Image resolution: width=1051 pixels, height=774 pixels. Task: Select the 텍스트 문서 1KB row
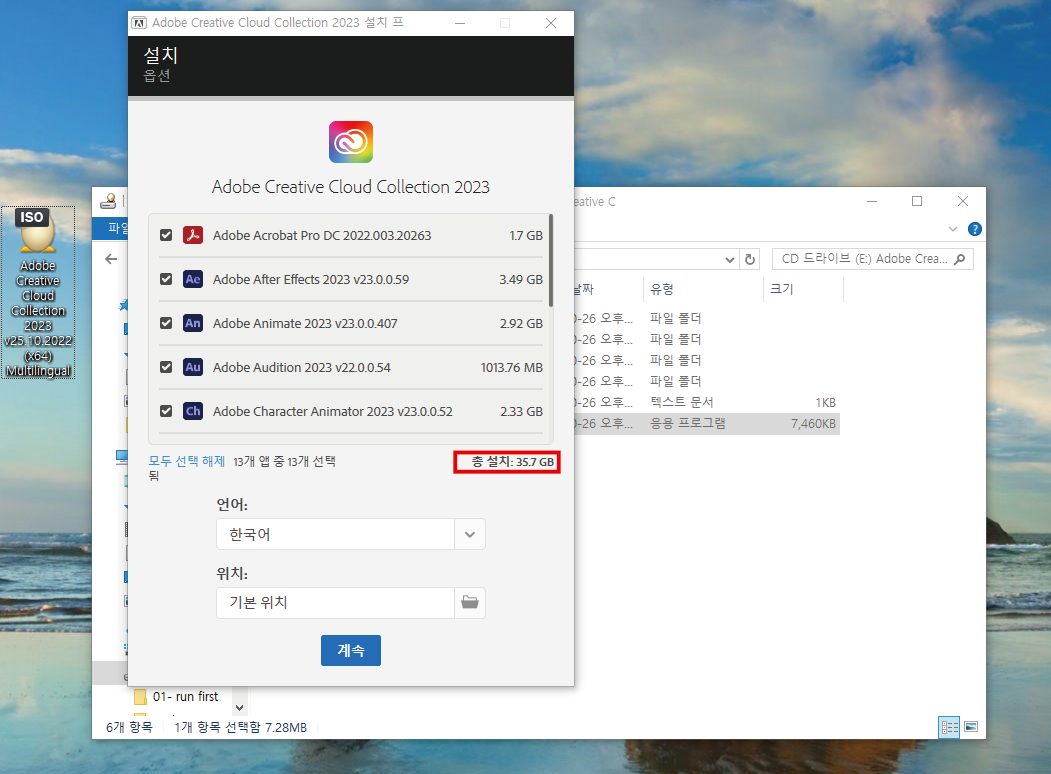(706, 403)
